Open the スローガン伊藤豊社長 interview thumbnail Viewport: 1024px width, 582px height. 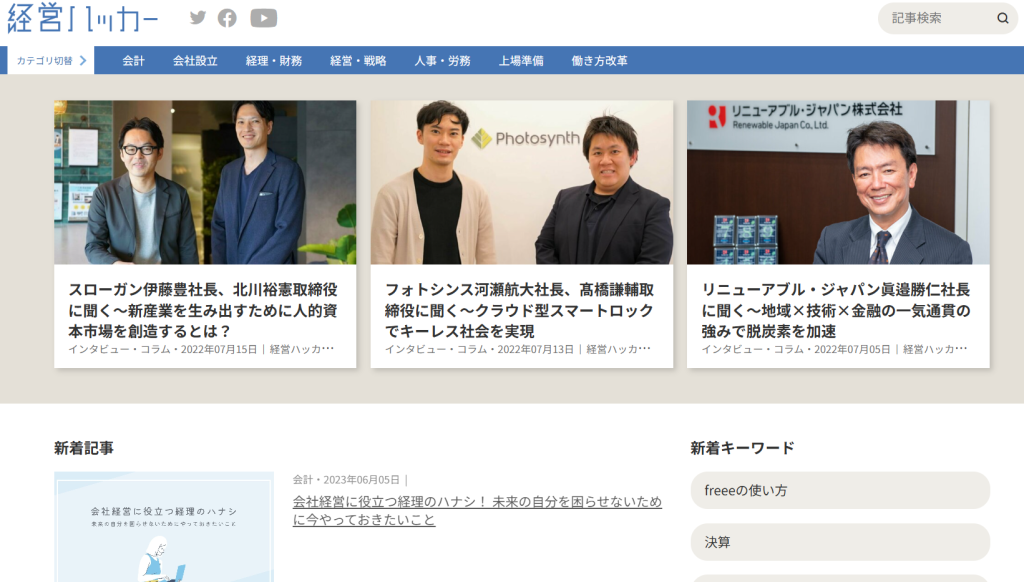(x=205, y=182)
